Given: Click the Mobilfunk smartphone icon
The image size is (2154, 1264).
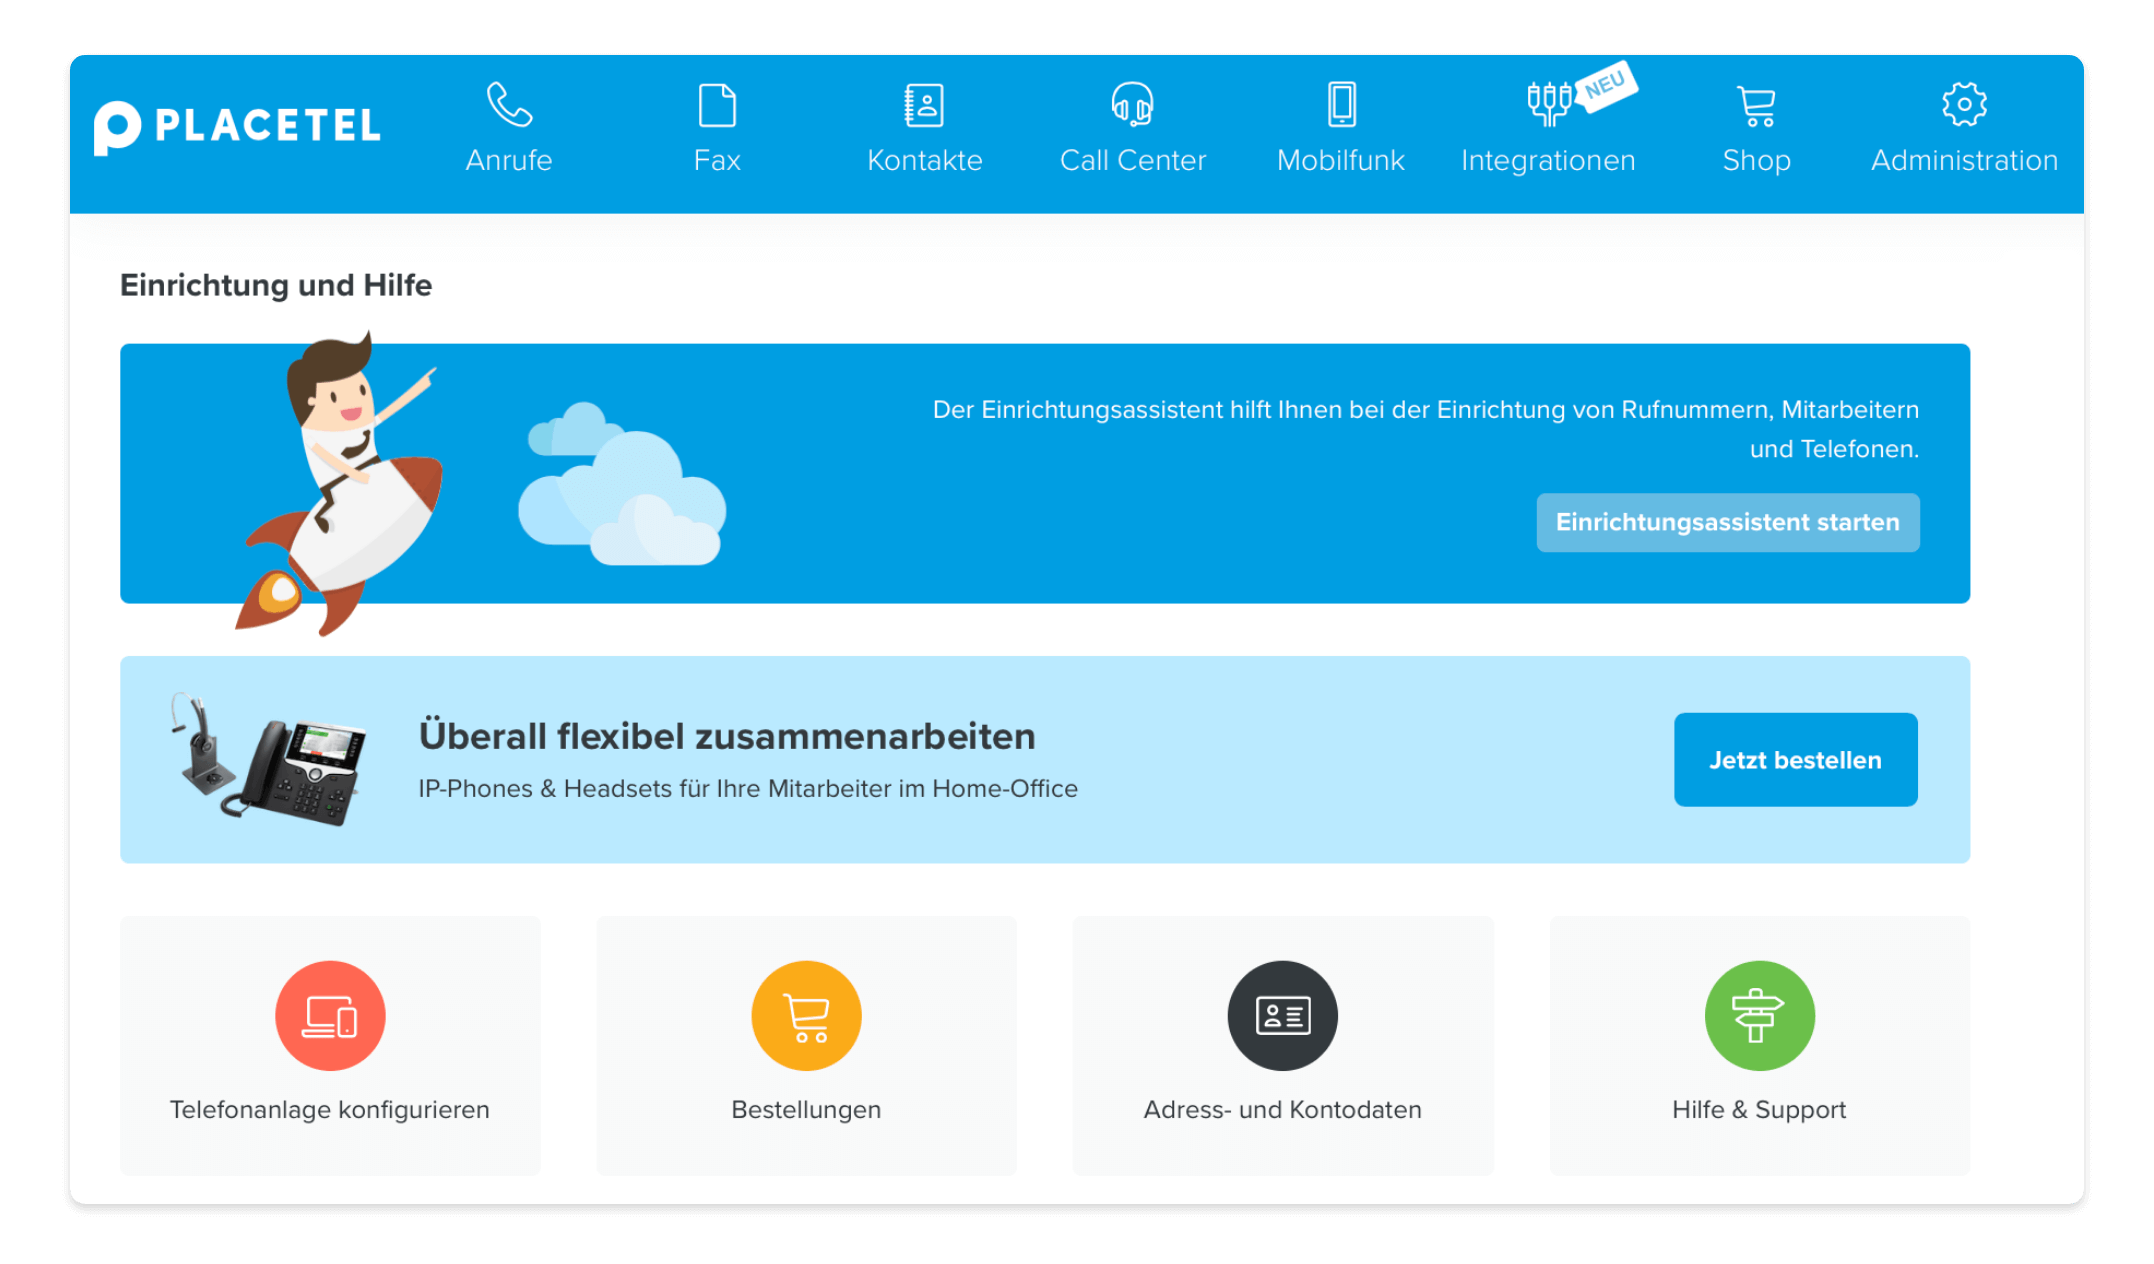Looking at the screenshot, I should (1341, 105).
